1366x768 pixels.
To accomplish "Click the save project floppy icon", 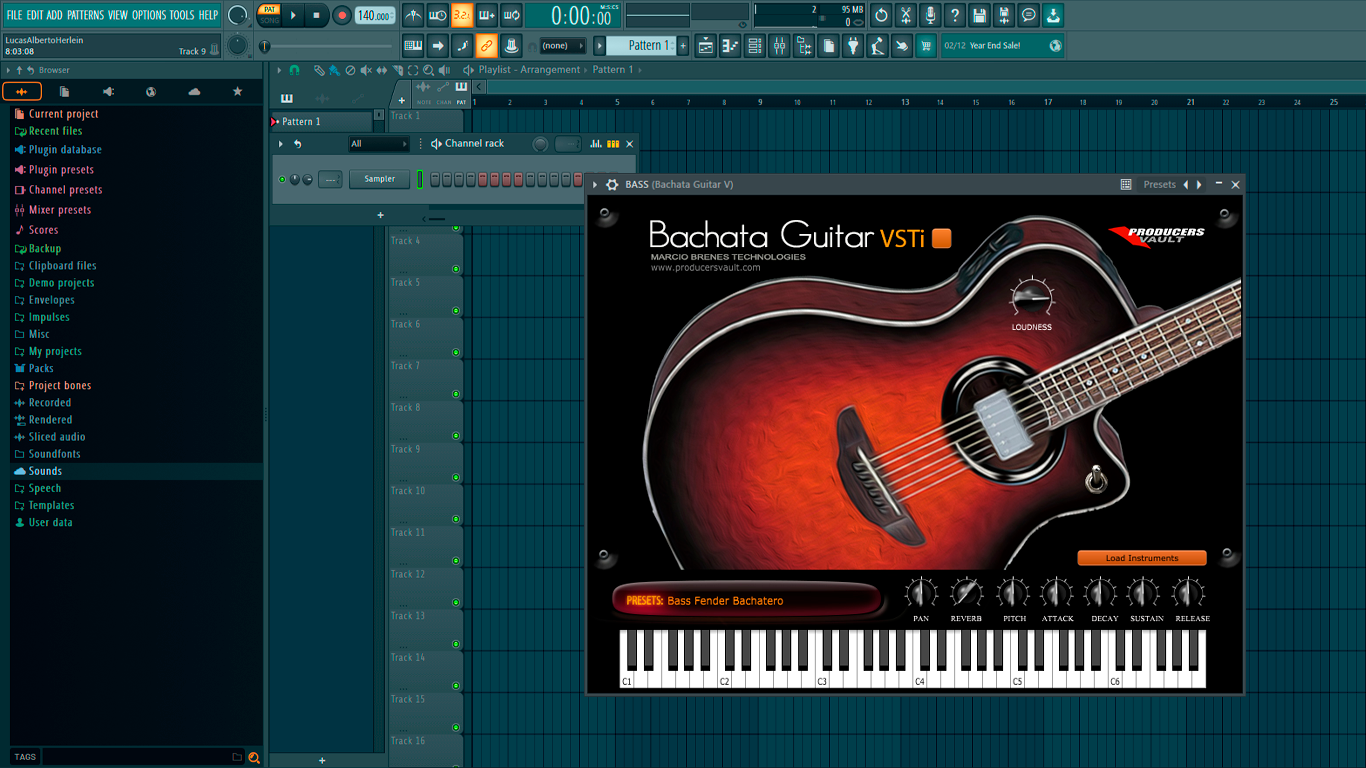I will [x=979, y=15].
